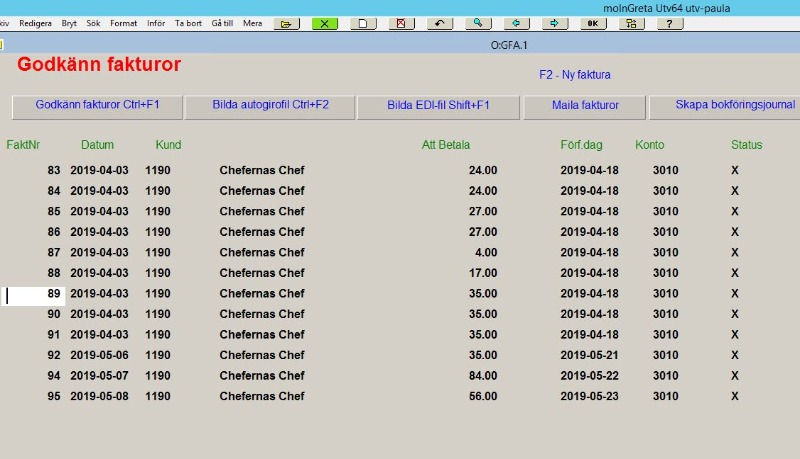Click invoice date 2019-05-08
This screenshot has width=800, height=459.
tap(99, 396)
